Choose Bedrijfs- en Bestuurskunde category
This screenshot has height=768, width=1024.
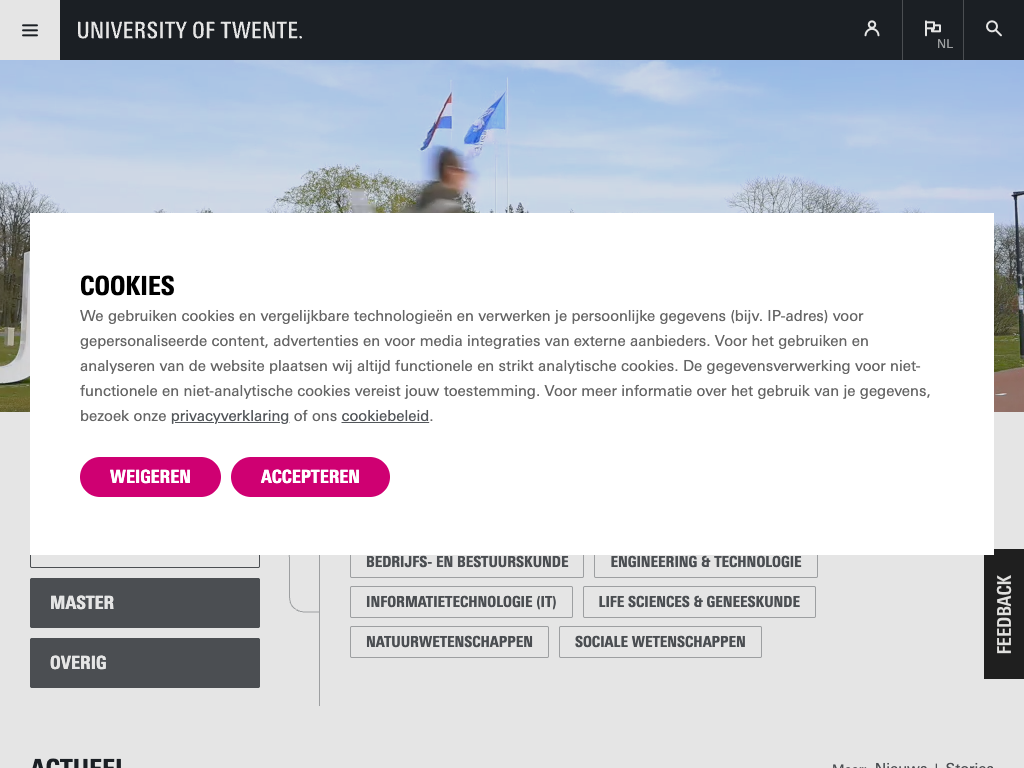467,563
